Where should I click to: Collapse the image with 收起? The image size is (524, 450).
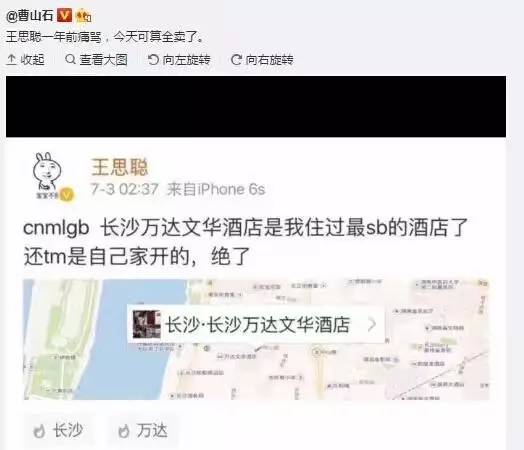point(25,60)
